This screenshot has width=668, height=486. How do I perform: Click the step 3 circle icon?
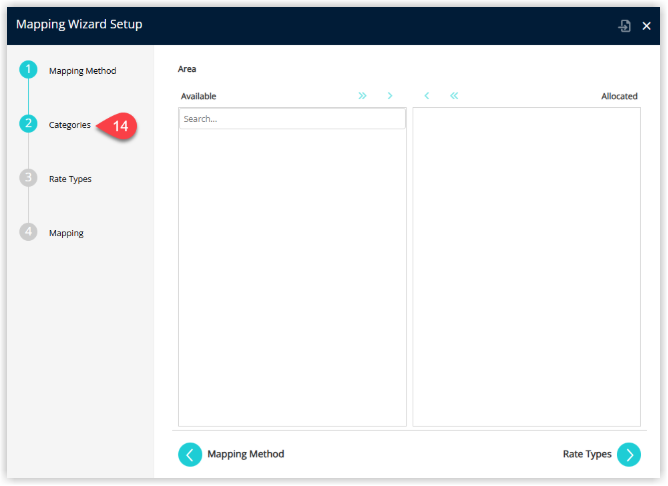pyautogui.click(x=28, y=178)
